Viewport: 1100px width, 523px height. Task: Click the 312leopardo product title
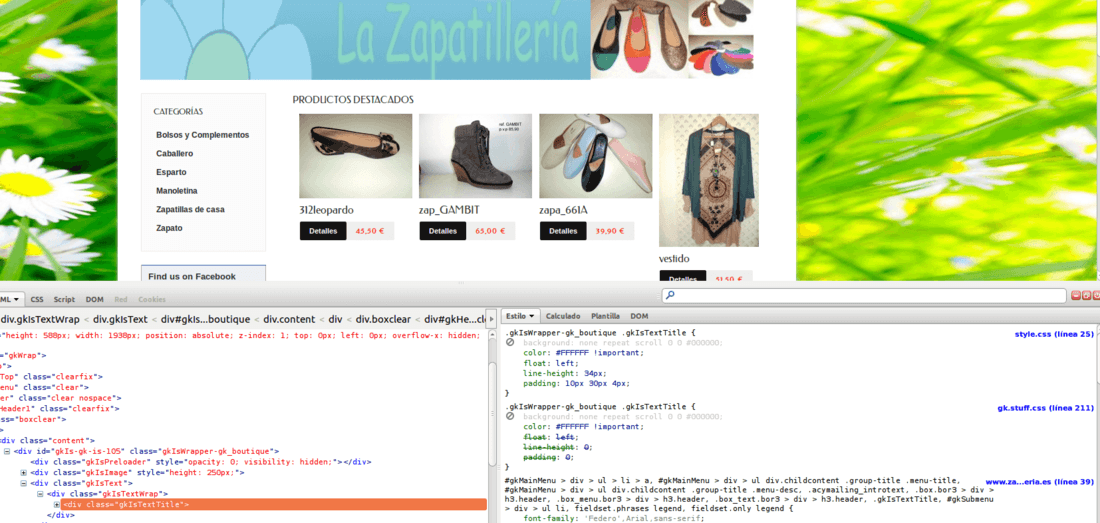click(x=326, y=210)
